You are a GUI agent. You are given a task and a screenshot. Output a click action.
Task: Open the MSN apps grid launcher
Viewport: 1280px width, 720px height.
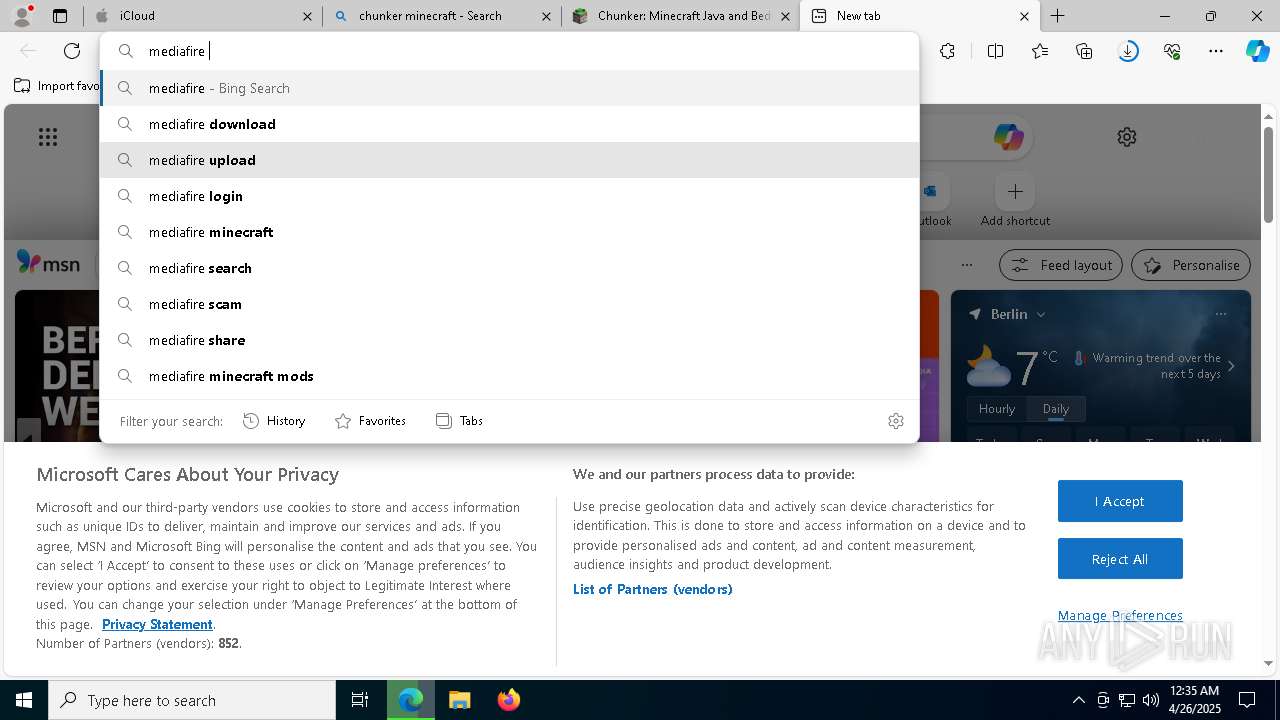click(x=48, y=137)
